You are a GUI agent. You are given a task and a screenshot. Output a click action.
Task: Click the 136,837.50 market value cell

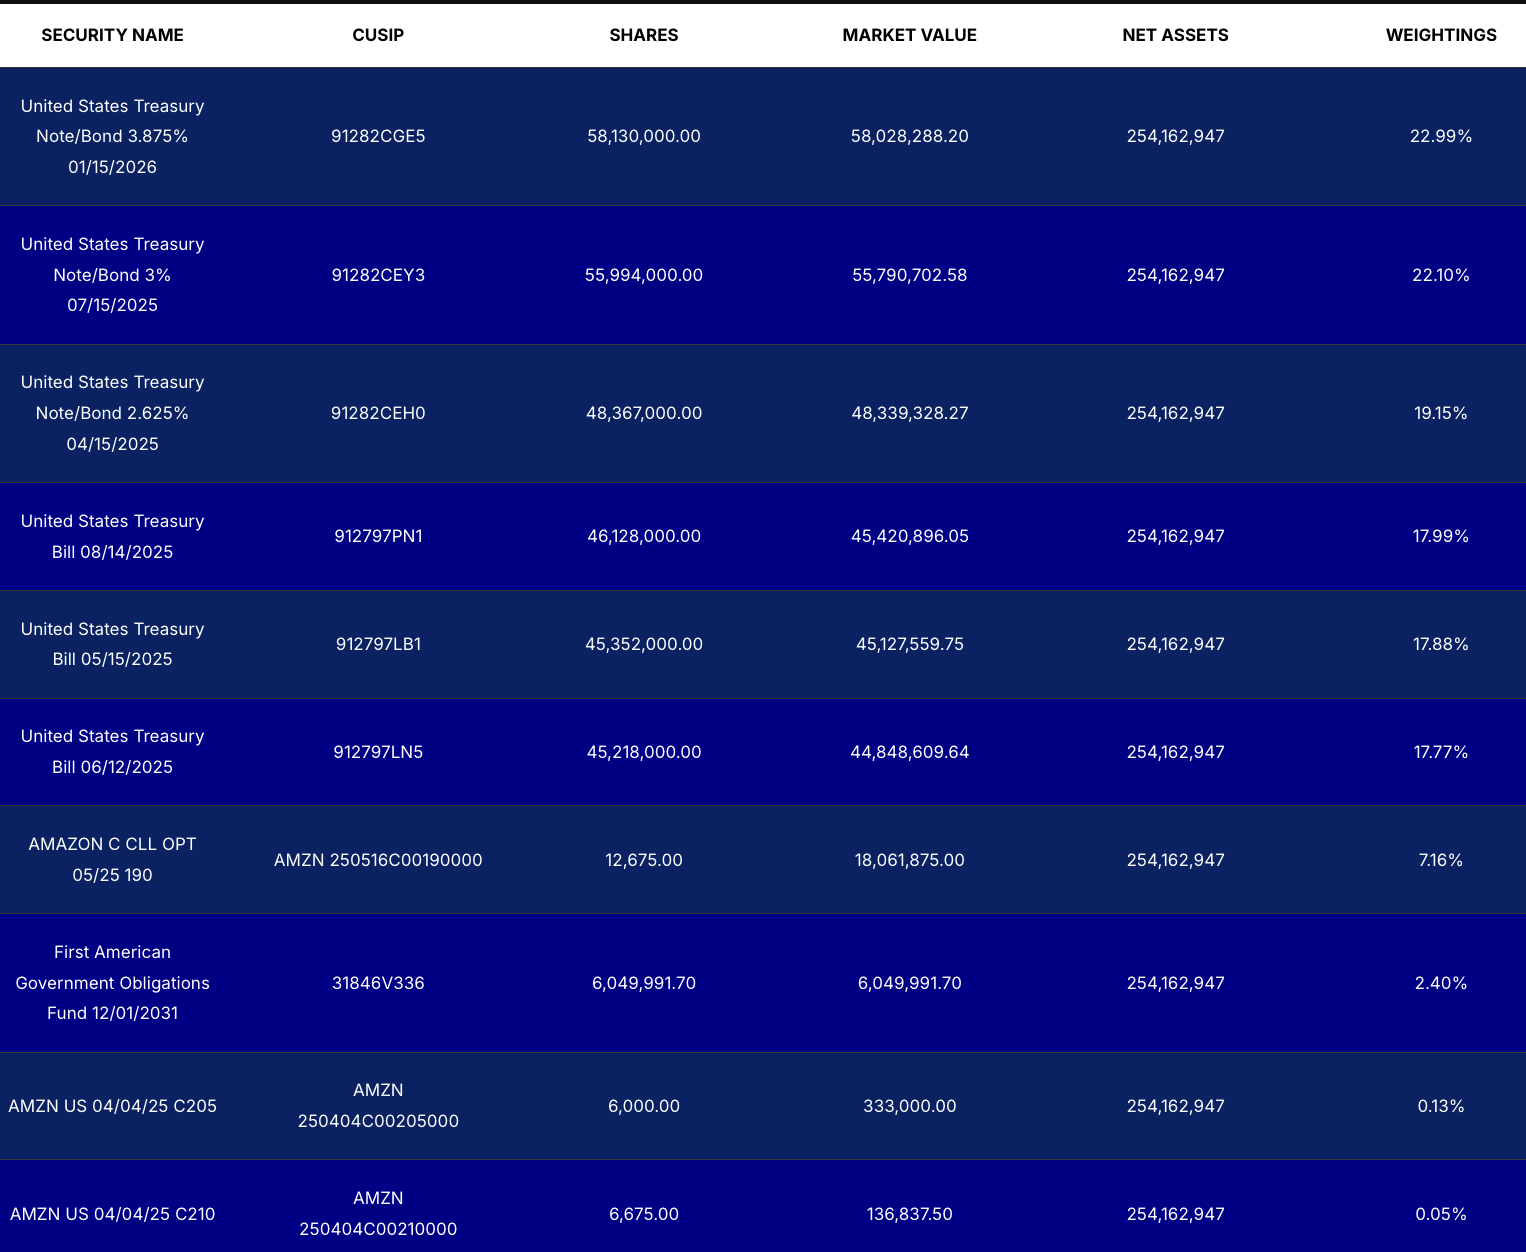coord(909,1214)
